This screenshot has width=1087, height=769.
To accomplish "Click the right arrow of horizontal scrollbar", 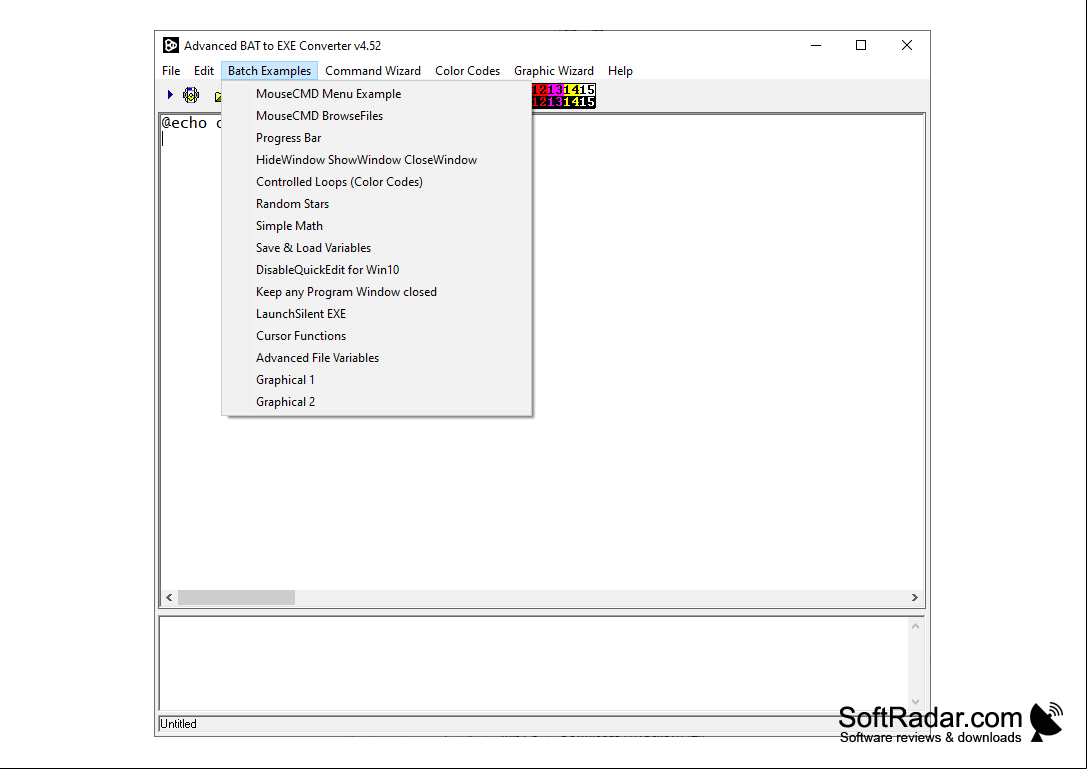I will click(914, 598).
